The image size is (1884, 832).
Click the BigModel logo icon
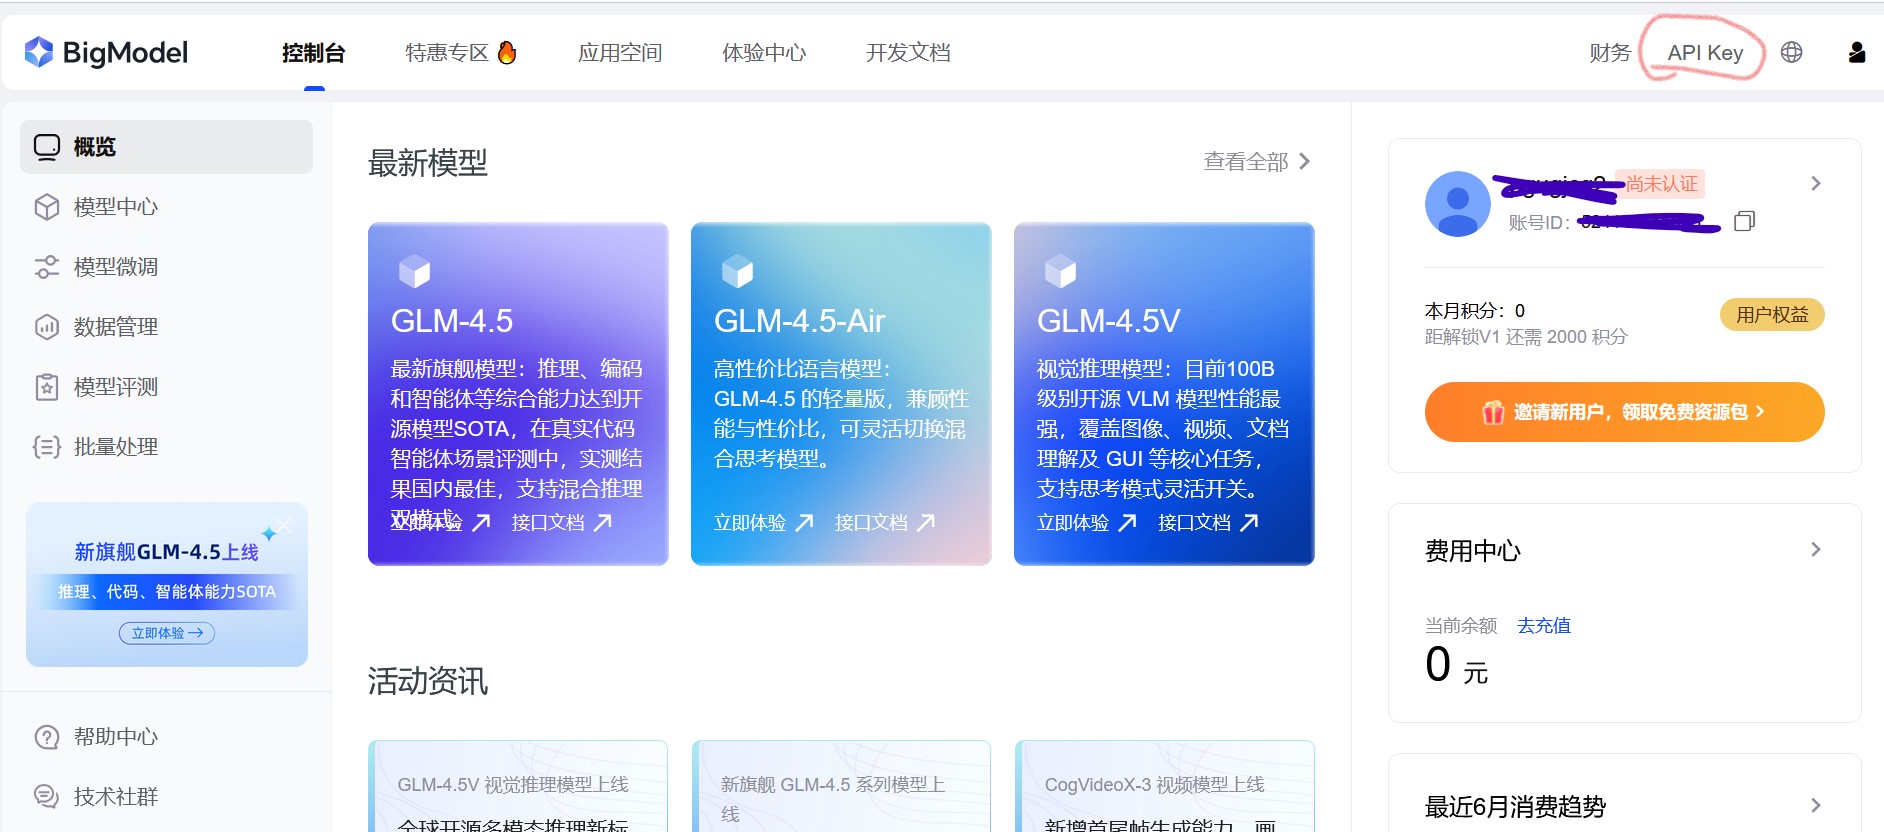pyautogui.click(x=39, y=52)
